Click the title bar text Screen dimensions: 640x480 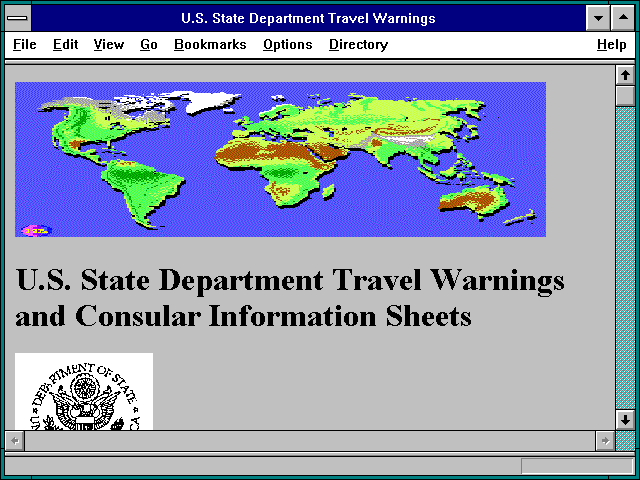(x=308, y=18)
